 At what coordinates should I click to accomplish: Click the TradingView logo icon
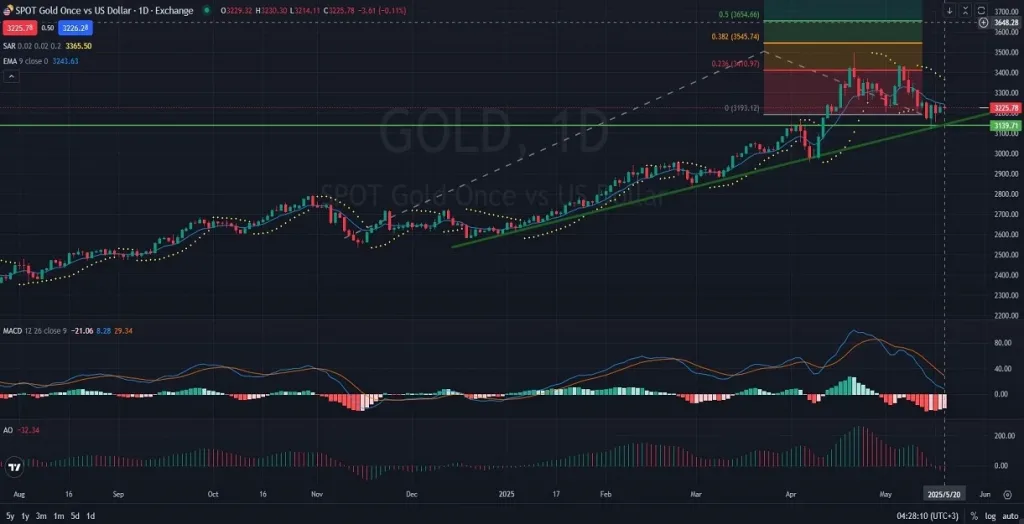14,468
